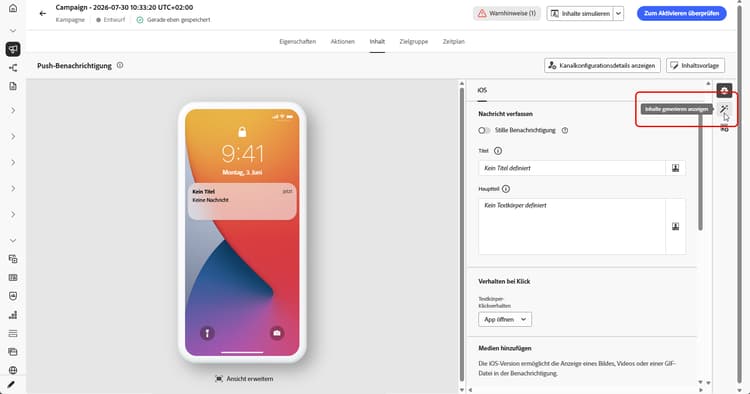The image size is (750, 394).
Task: Click the scroll-down arrow below the left panel scrollbar
Action: click(x=462, y=390)
